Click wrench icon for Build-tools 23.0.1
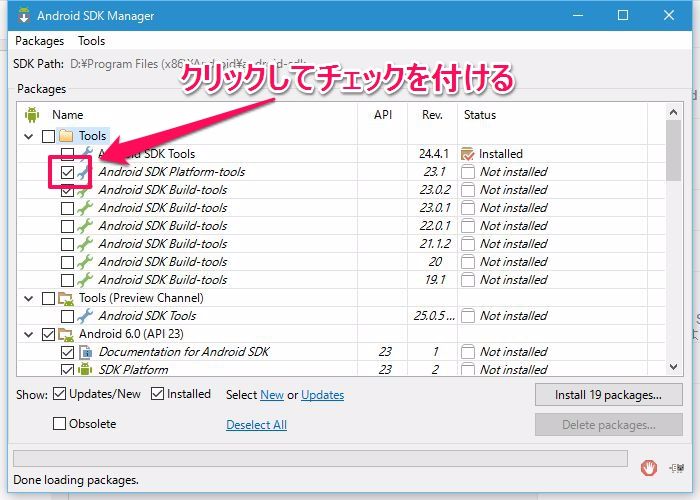 coord(85,208)
